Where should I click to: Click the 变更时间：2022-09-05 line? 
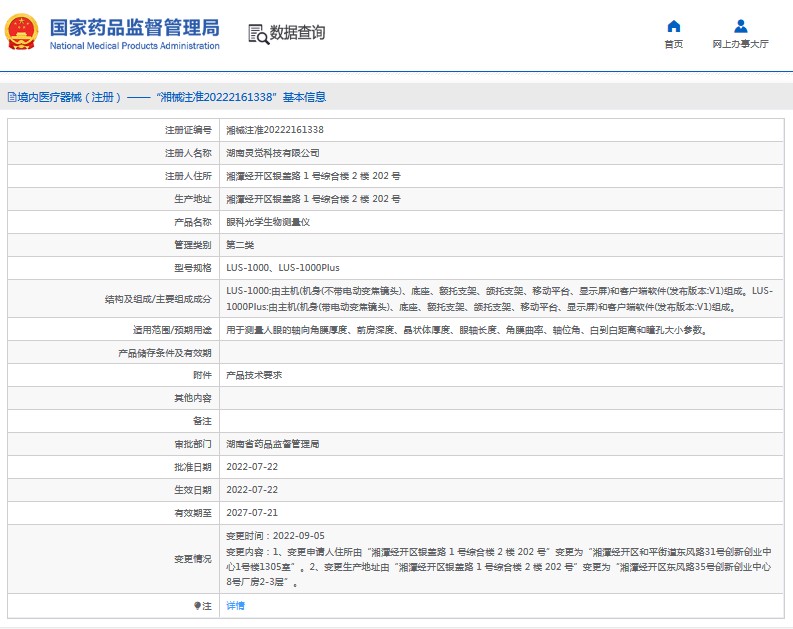pyautogui.click(x=275, y=536)
